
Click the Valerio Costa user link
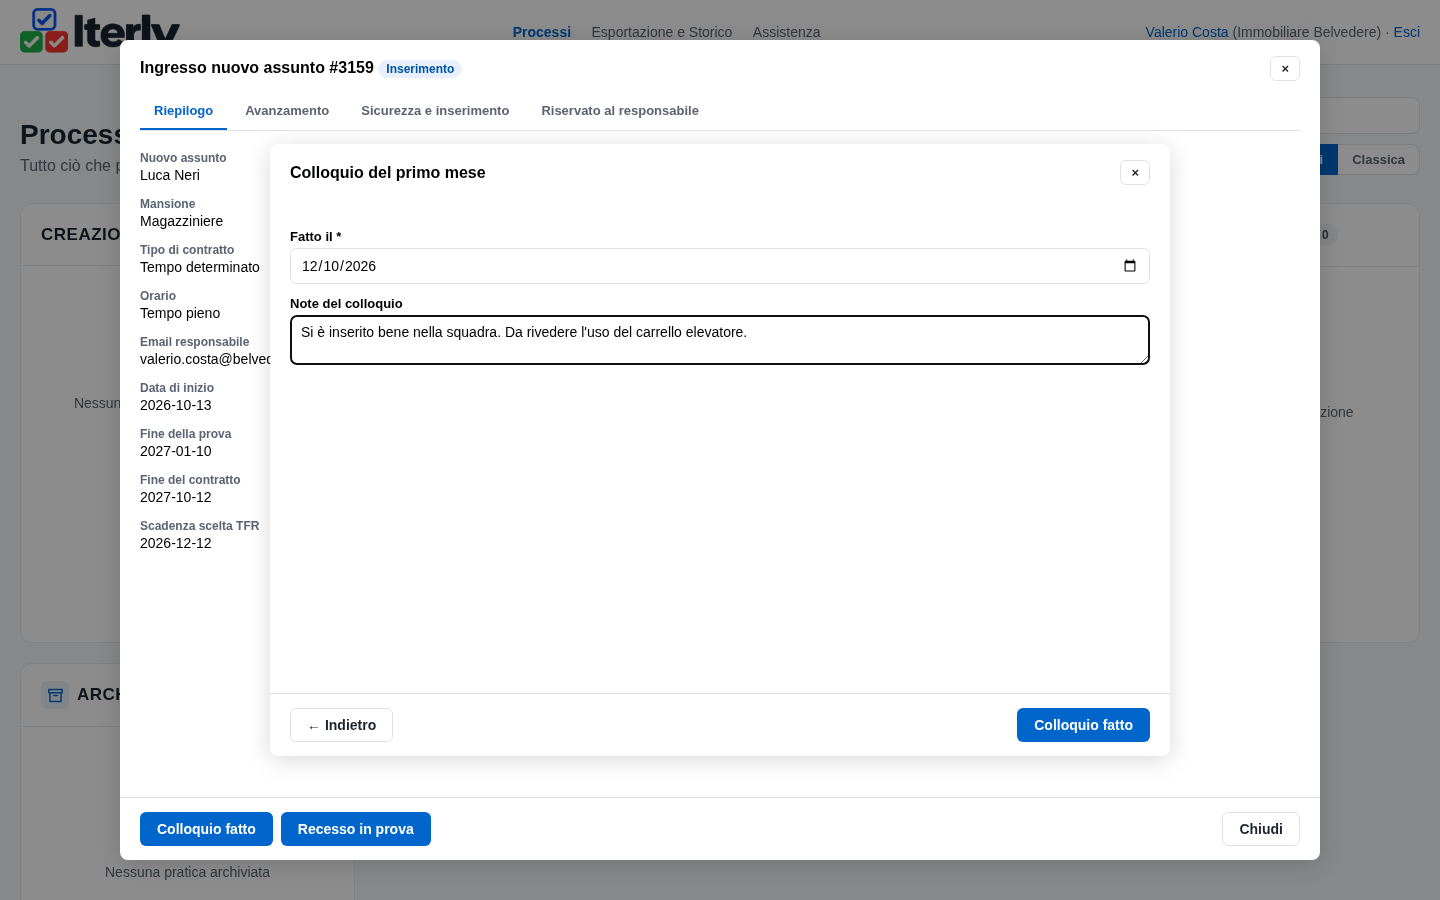[x=1186, y=32]
